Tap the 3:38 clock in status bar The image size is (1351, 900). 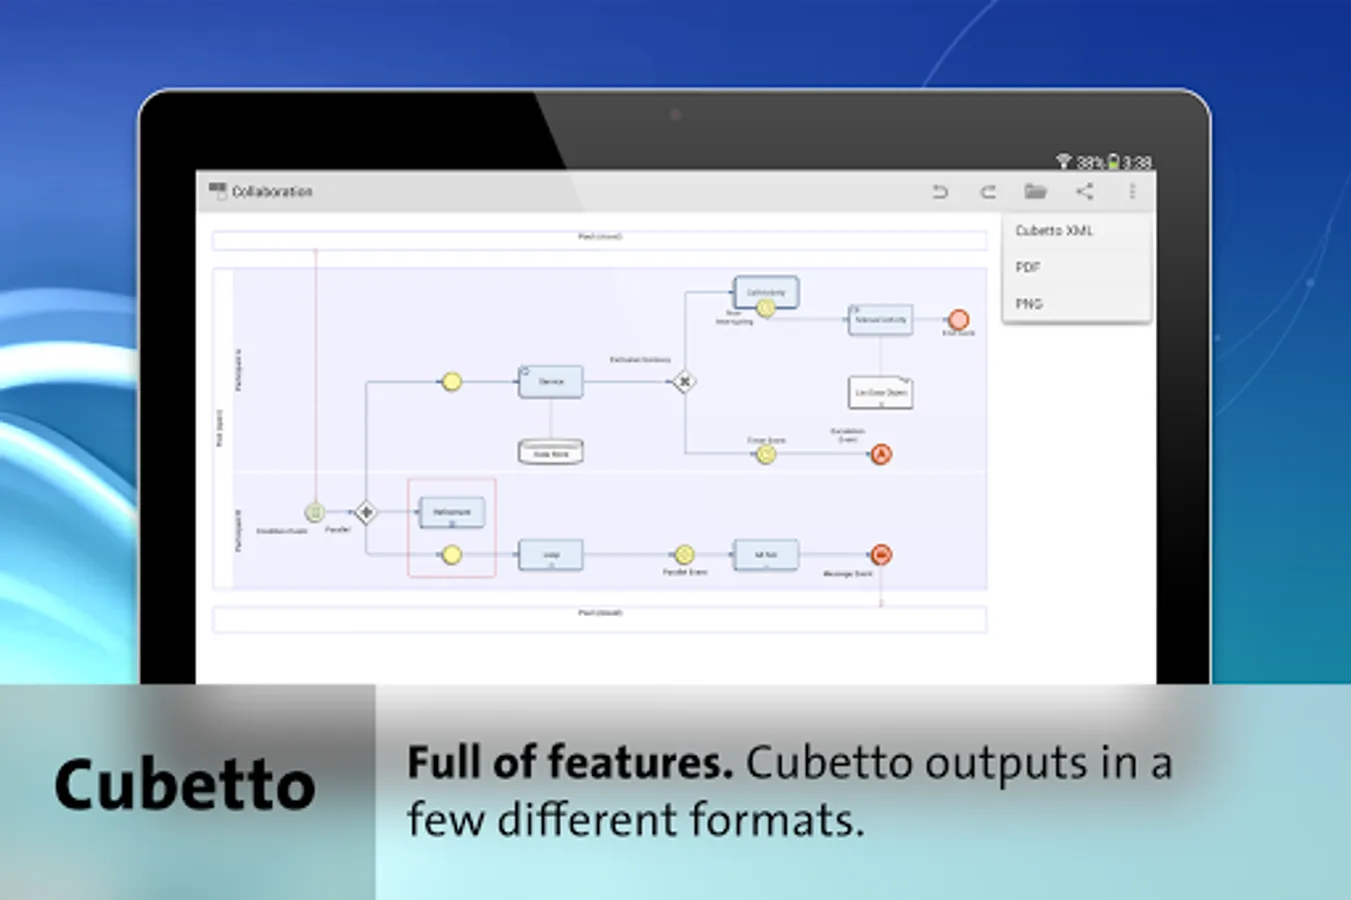(1137, 162)
